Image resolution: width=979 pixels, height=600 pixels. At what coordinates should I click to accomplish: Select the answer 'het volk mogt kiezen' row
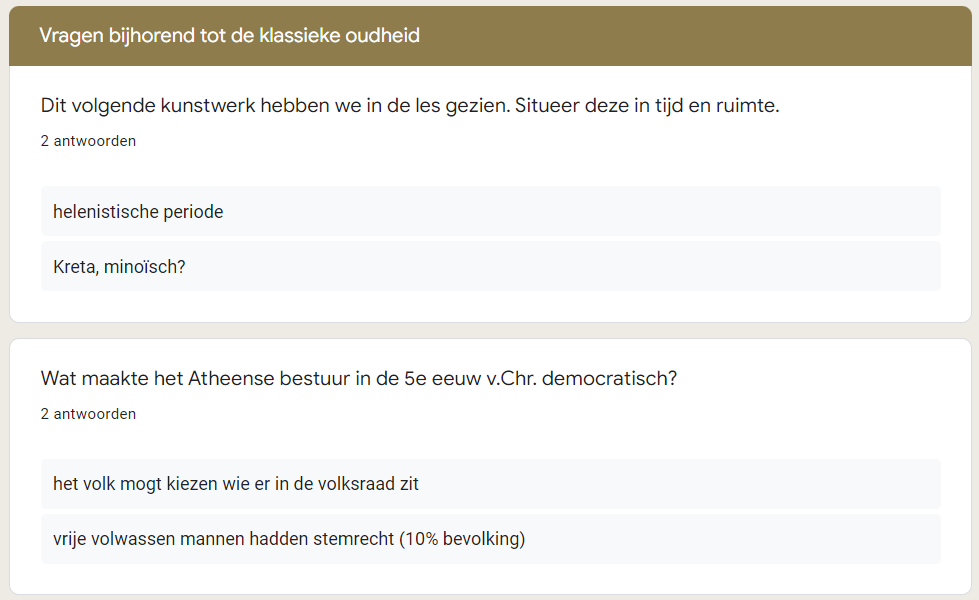point(491,484)
